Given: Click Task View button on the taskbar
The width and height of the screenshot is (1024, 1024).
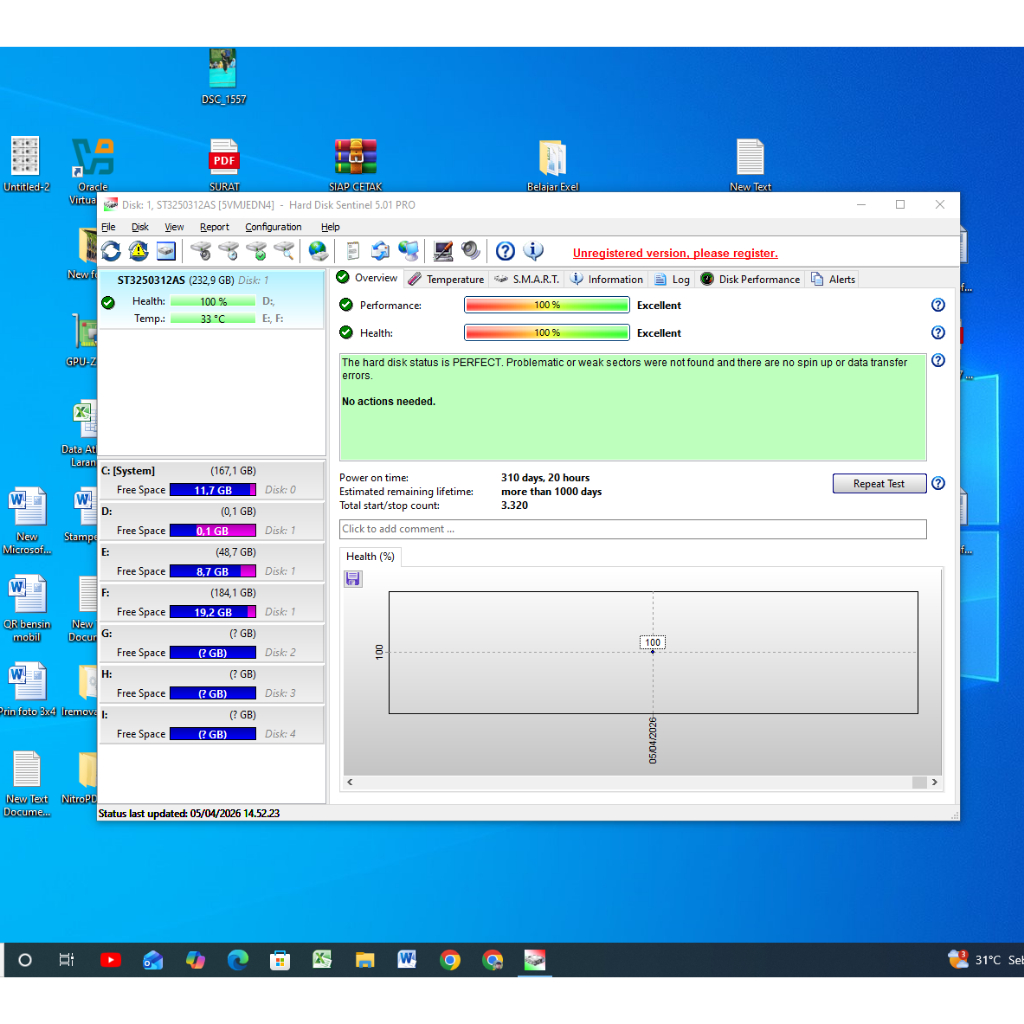Looking at the screenshot, I should [x=67, y=960].
